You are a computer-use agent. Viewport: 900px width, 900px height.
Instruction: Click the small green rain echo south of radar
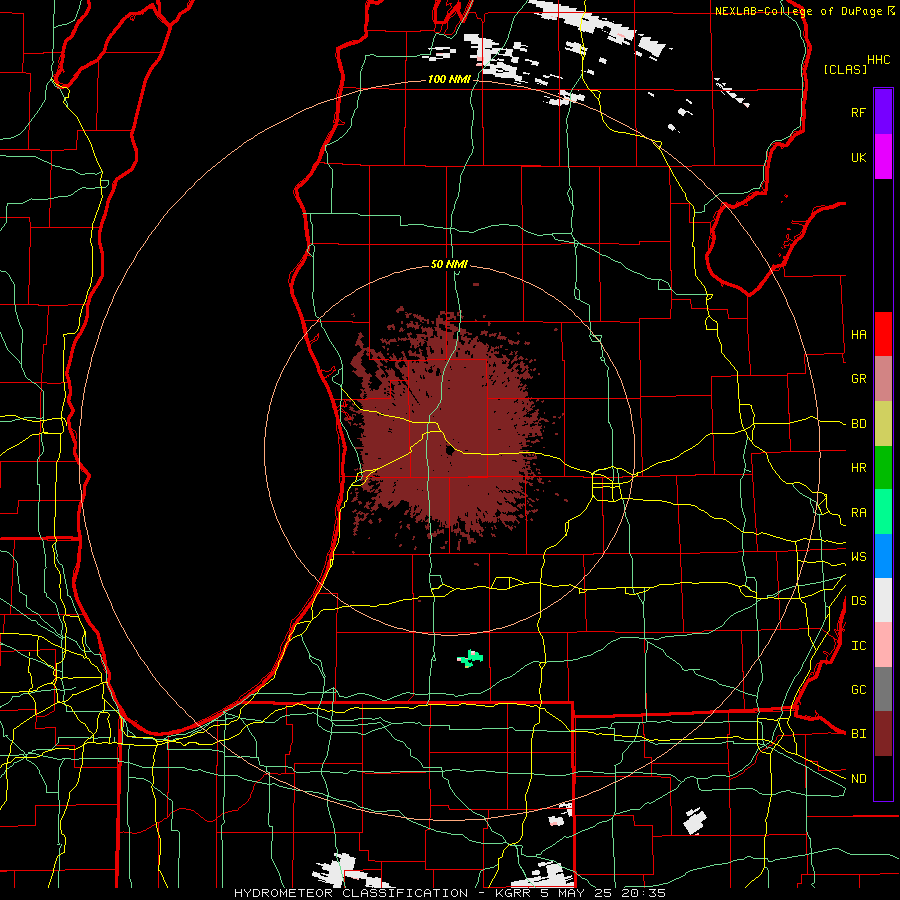pyautogui.click(x=470, y=658)
